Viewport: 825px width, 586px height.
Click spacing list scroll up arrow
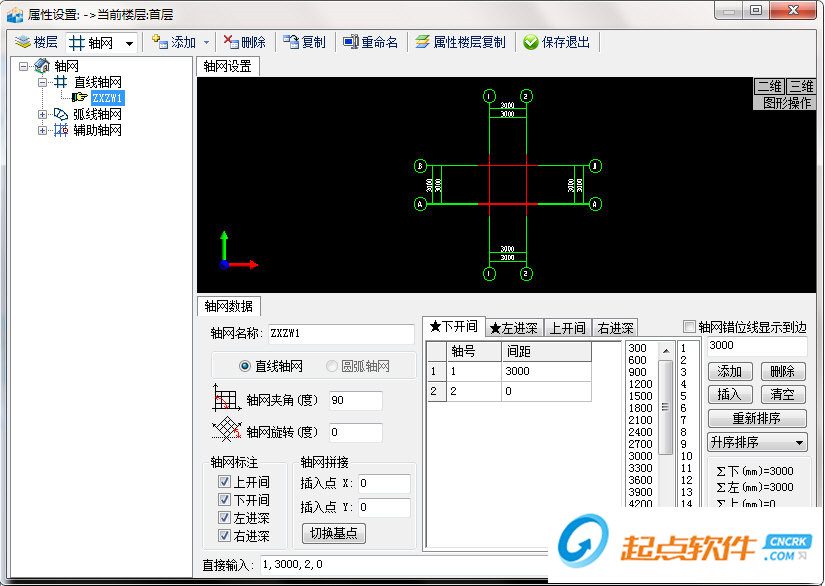click(x=666, y=350)
